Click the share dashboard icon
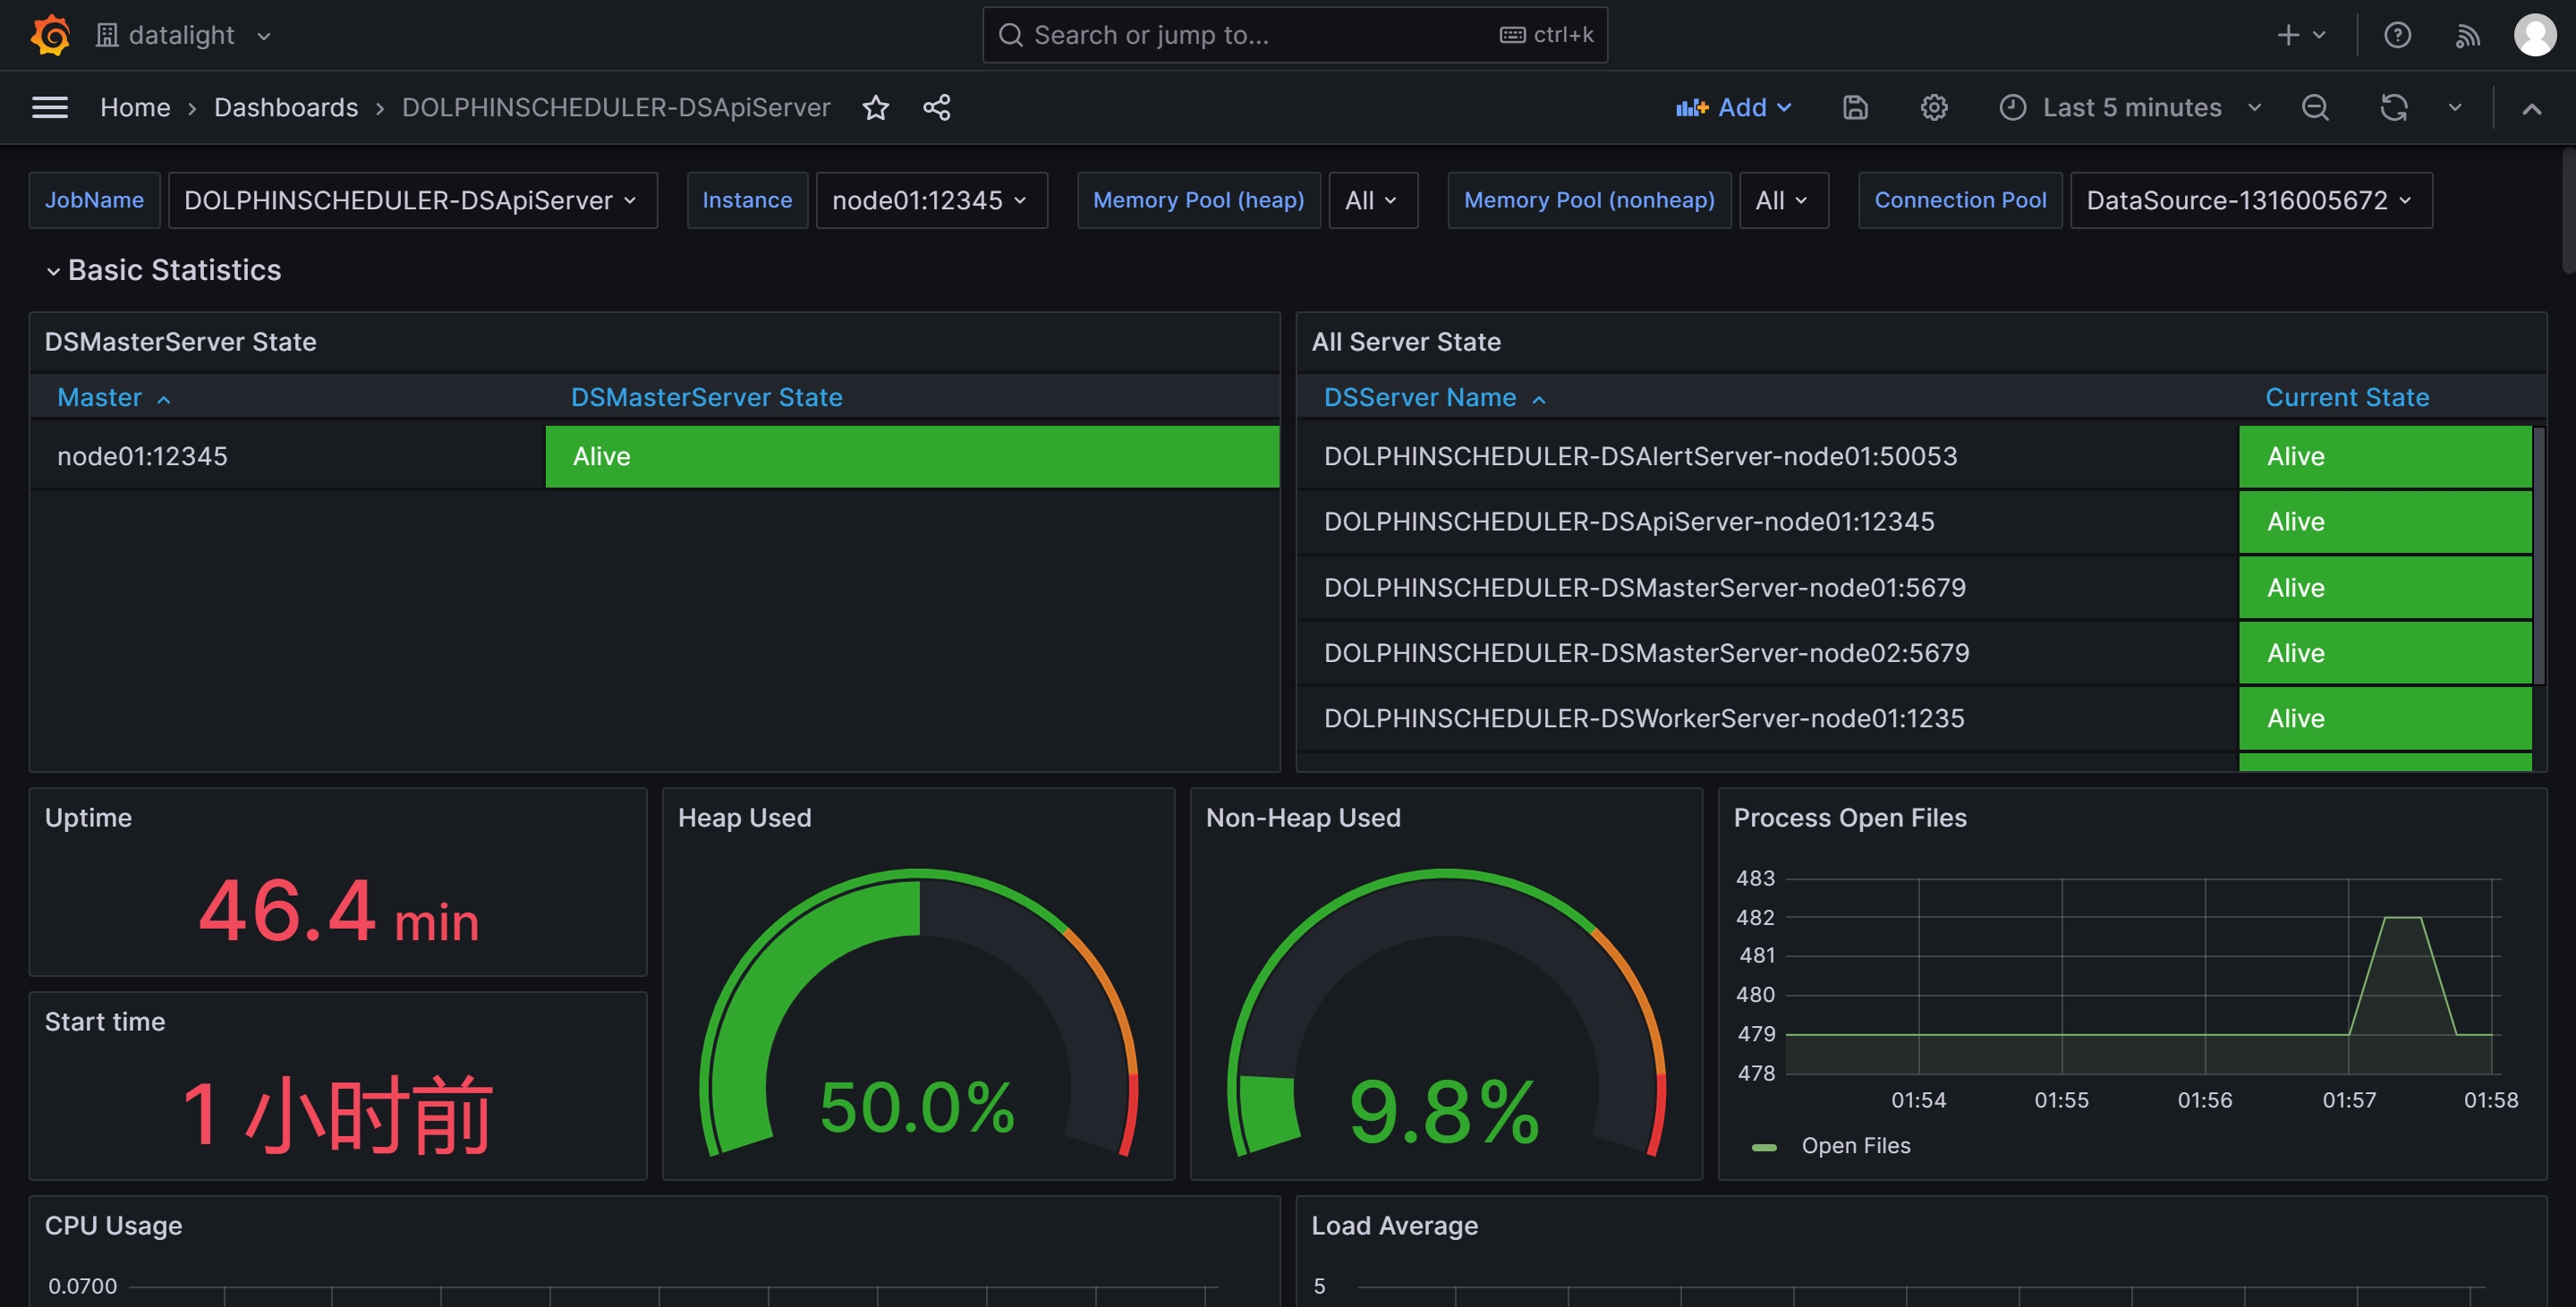Screen dimensions: 2576x1307 coord(936,107)
